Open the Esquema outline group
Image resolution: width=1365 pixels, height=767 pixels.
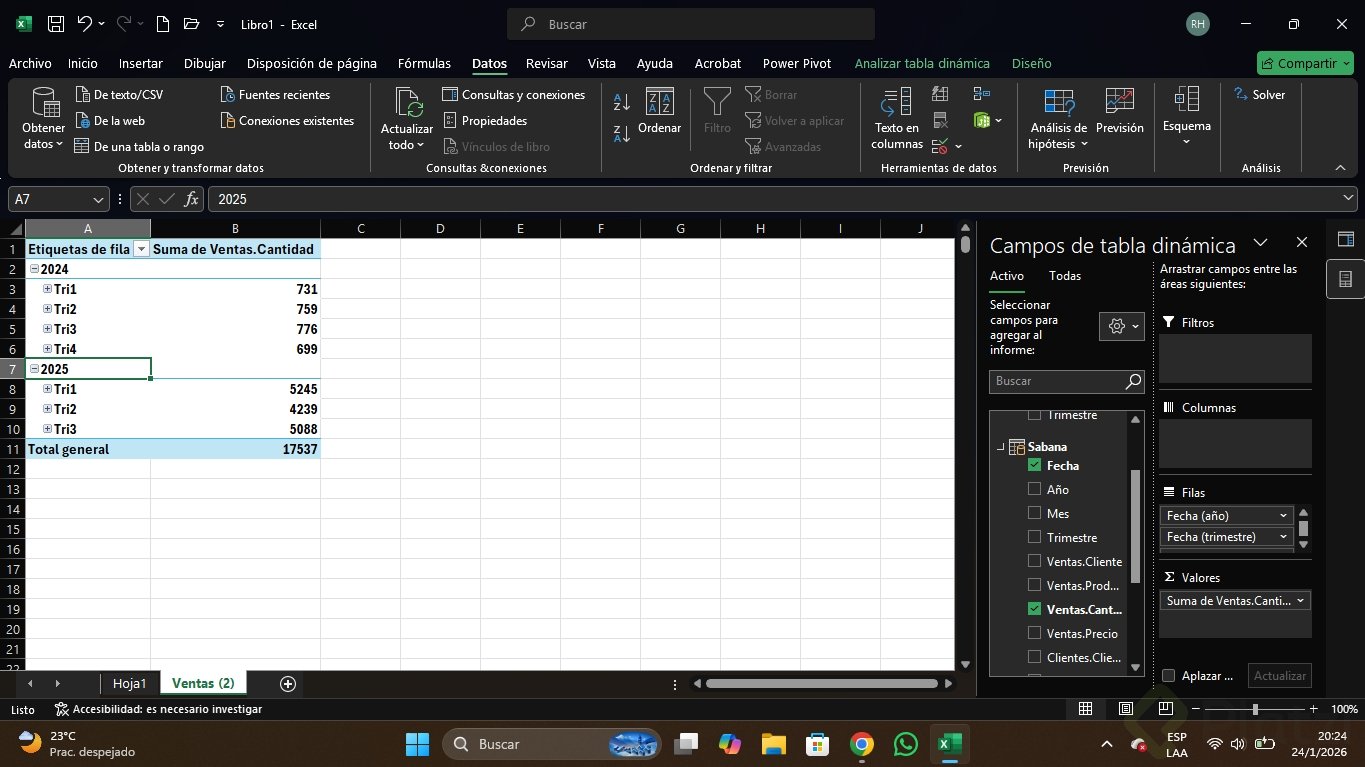1187,117
